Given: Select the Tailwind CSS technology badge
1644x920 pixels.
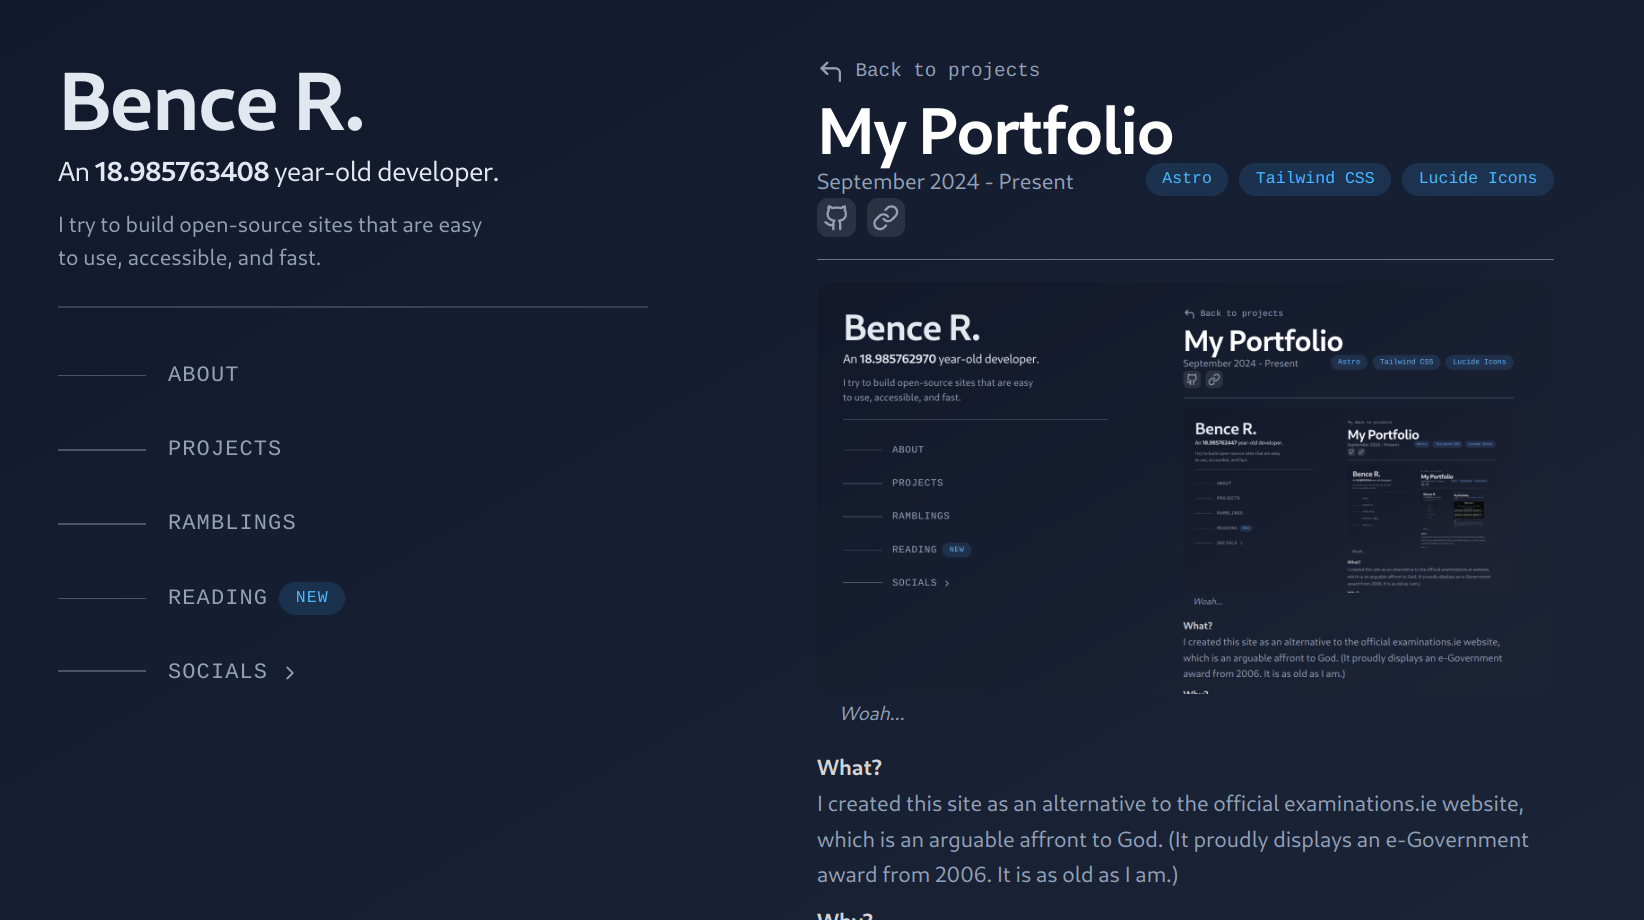Looking at the screenshot, I should pyautogui.click(x=1314, y=179).
